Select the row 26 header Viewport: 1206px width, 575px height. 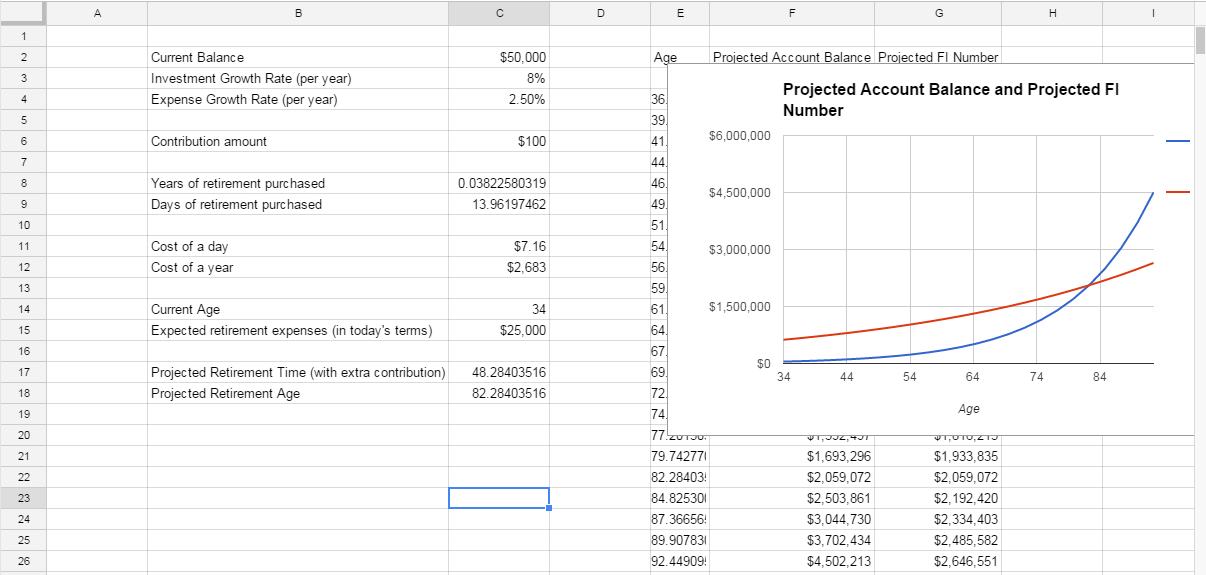coord(22,561)
